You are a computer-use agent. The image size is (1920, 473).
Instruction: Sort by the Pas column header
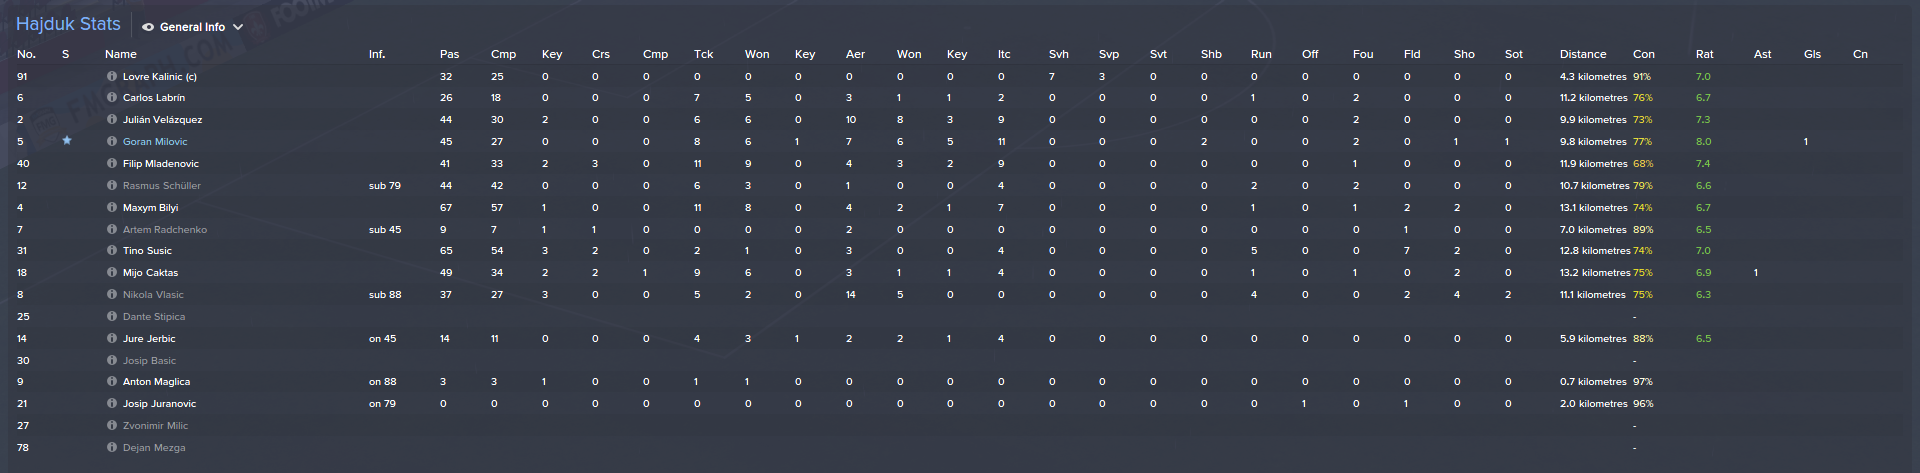pos(449,54)
